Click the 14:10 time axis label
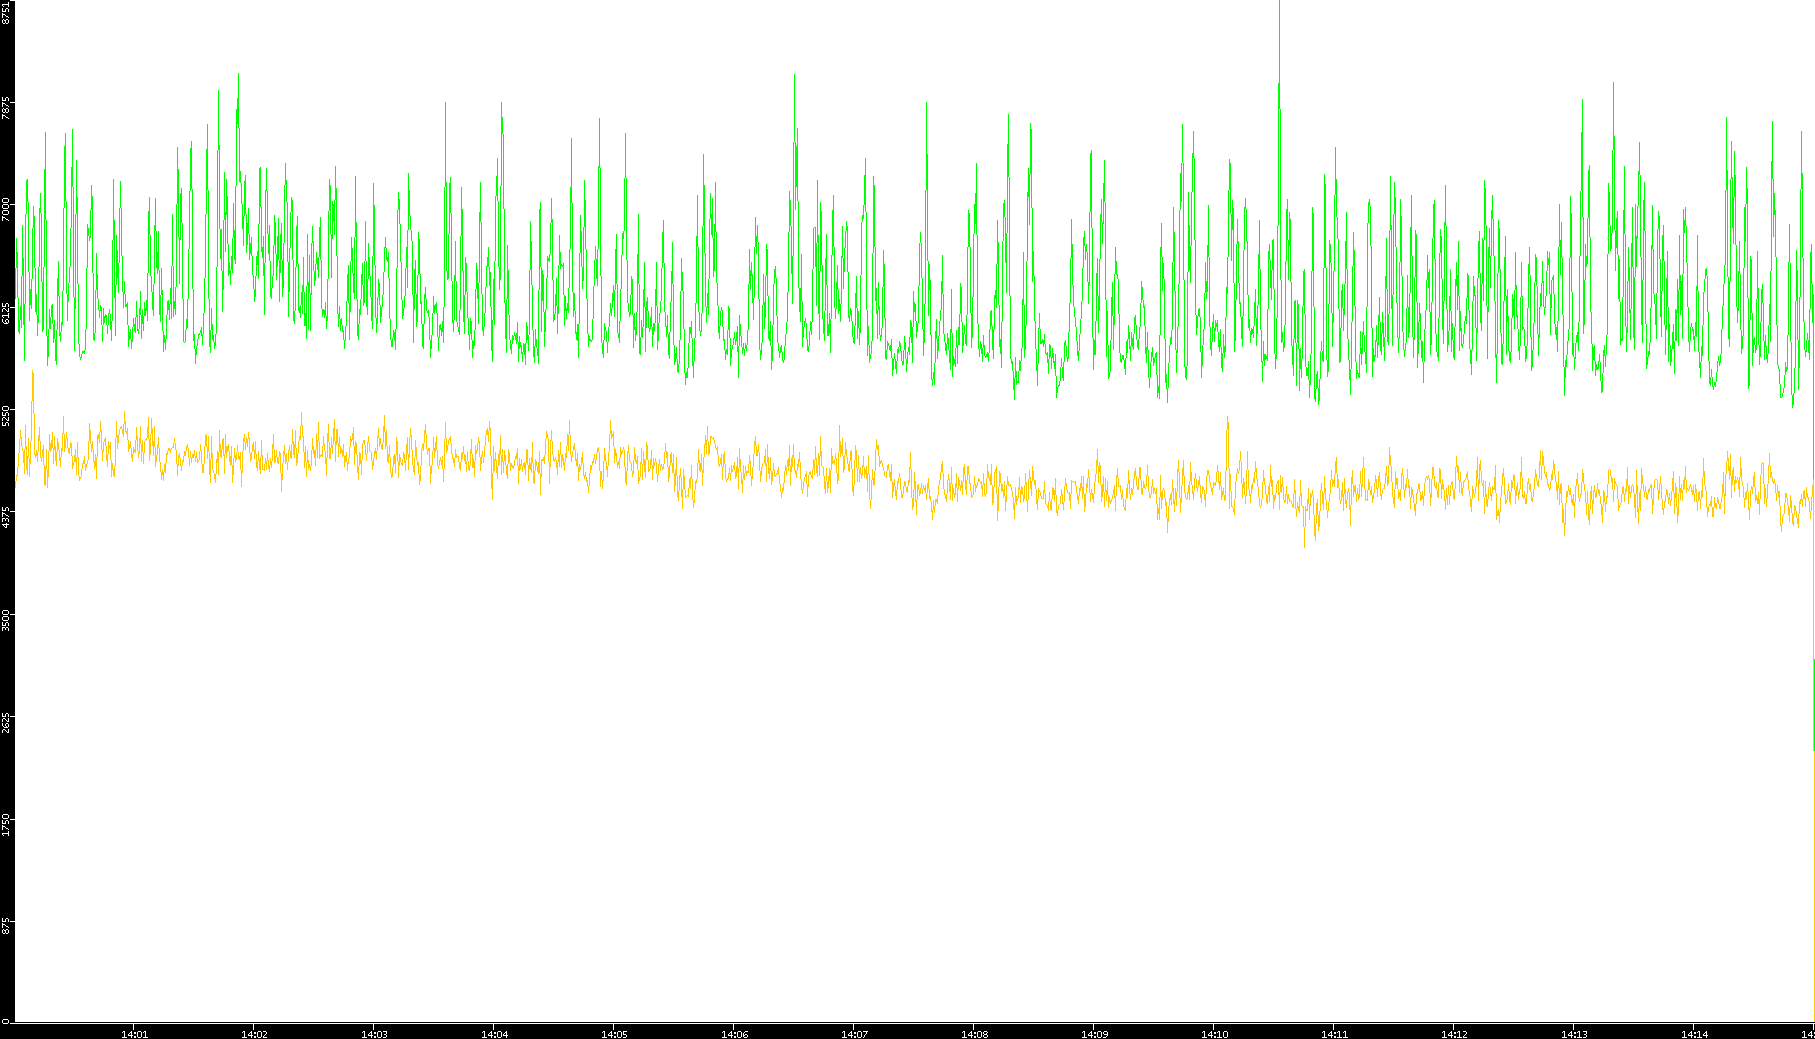The image size is (1815, 1039). click(x=1214, y=1034)
